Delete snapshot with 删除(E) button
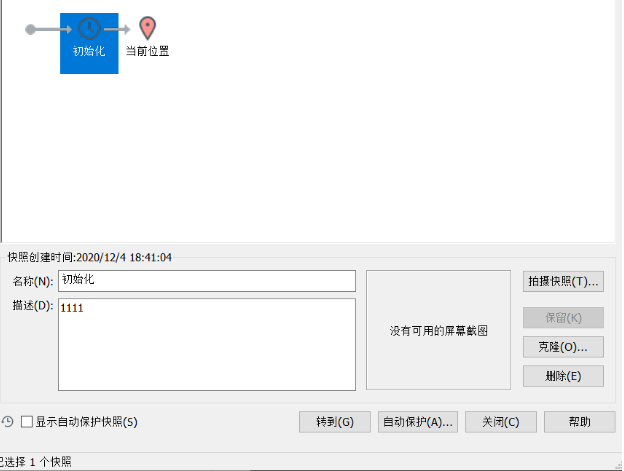The image size is (624, 471). (563, 376)
